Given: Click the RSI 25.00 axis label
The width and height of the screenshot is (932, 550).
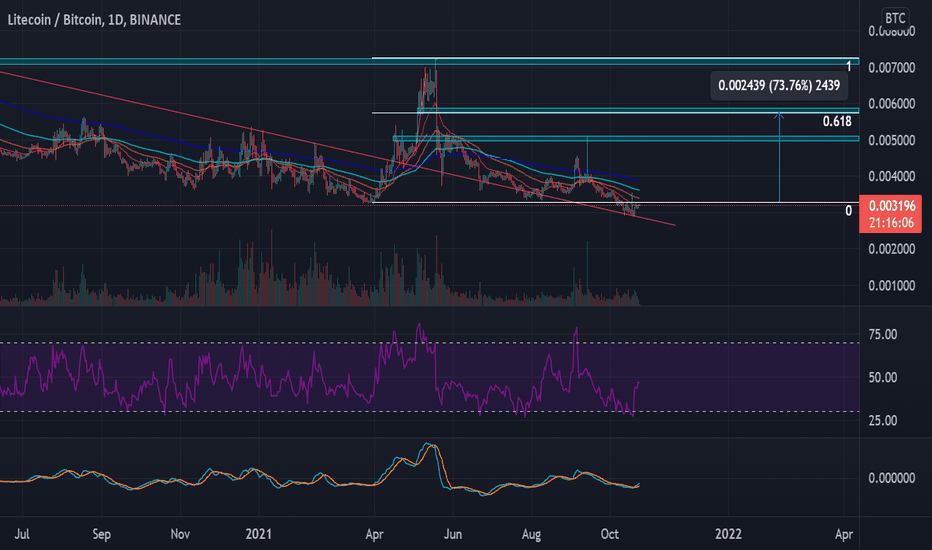Looking at the screenshot, I should pos(883,420).
